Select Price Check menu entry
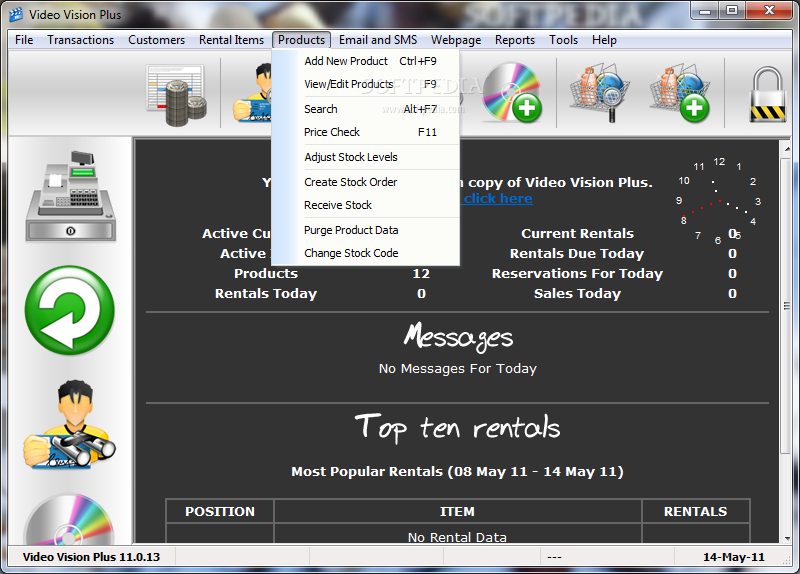The height and width of the screenshot is (574, 800). click(x=366, y=132)
